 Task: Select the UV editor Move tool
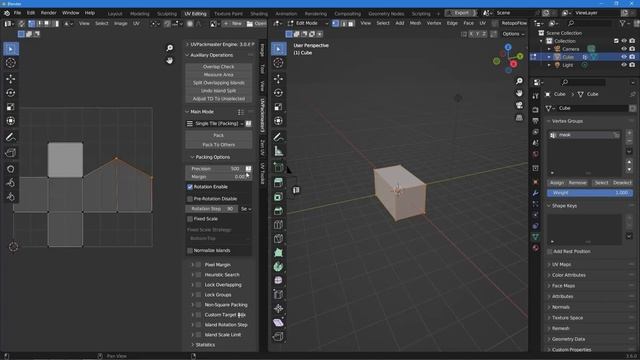[x=11, y=79]
